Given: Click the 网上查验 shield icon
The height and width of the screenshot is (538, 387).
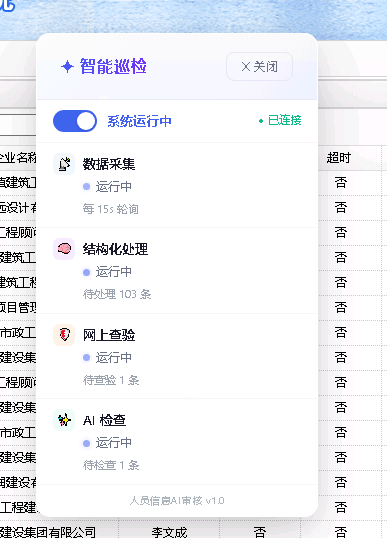Looking at the screenshot, I should (x=64, y=335).
